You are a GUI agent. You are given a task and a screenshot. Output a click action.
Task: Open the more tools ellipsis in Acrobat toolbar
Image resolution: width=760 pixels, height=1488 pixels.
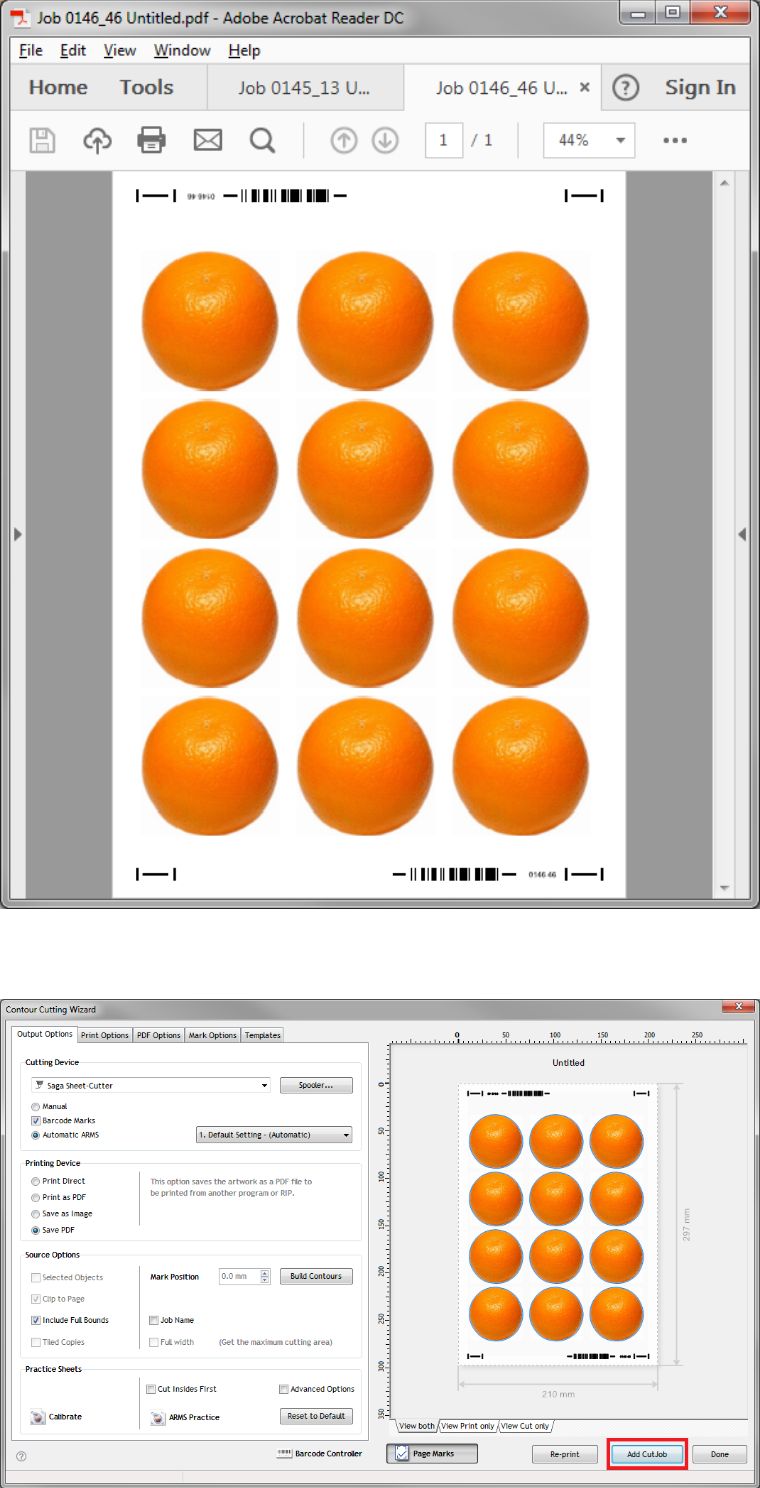675,141
